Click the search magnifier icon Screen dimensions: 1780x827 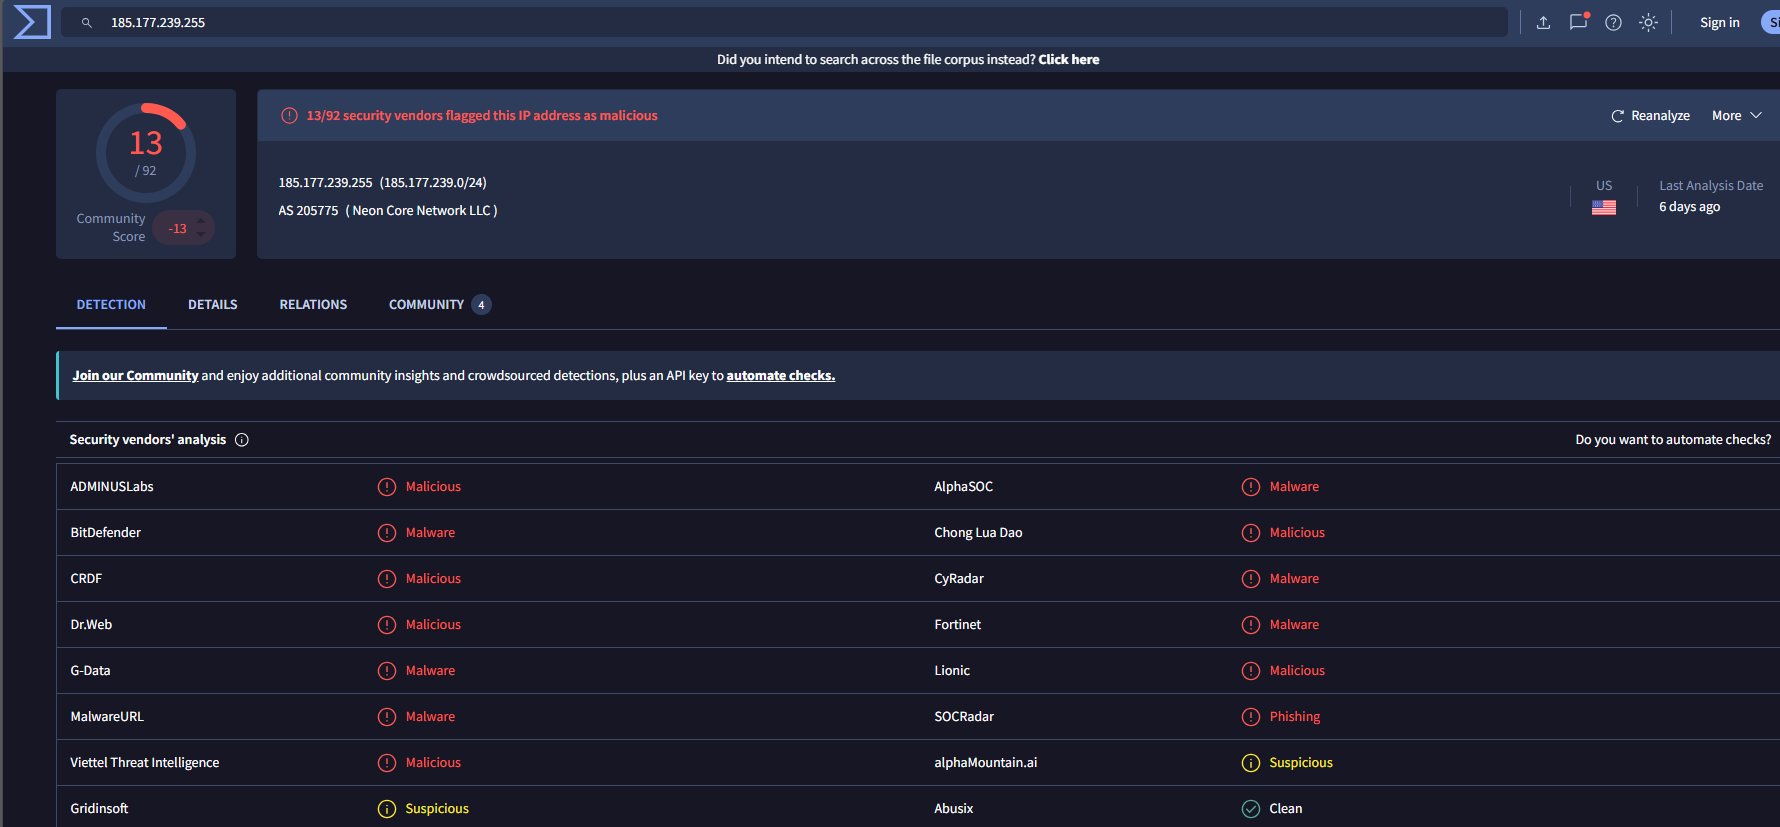(x=87, y=22)
